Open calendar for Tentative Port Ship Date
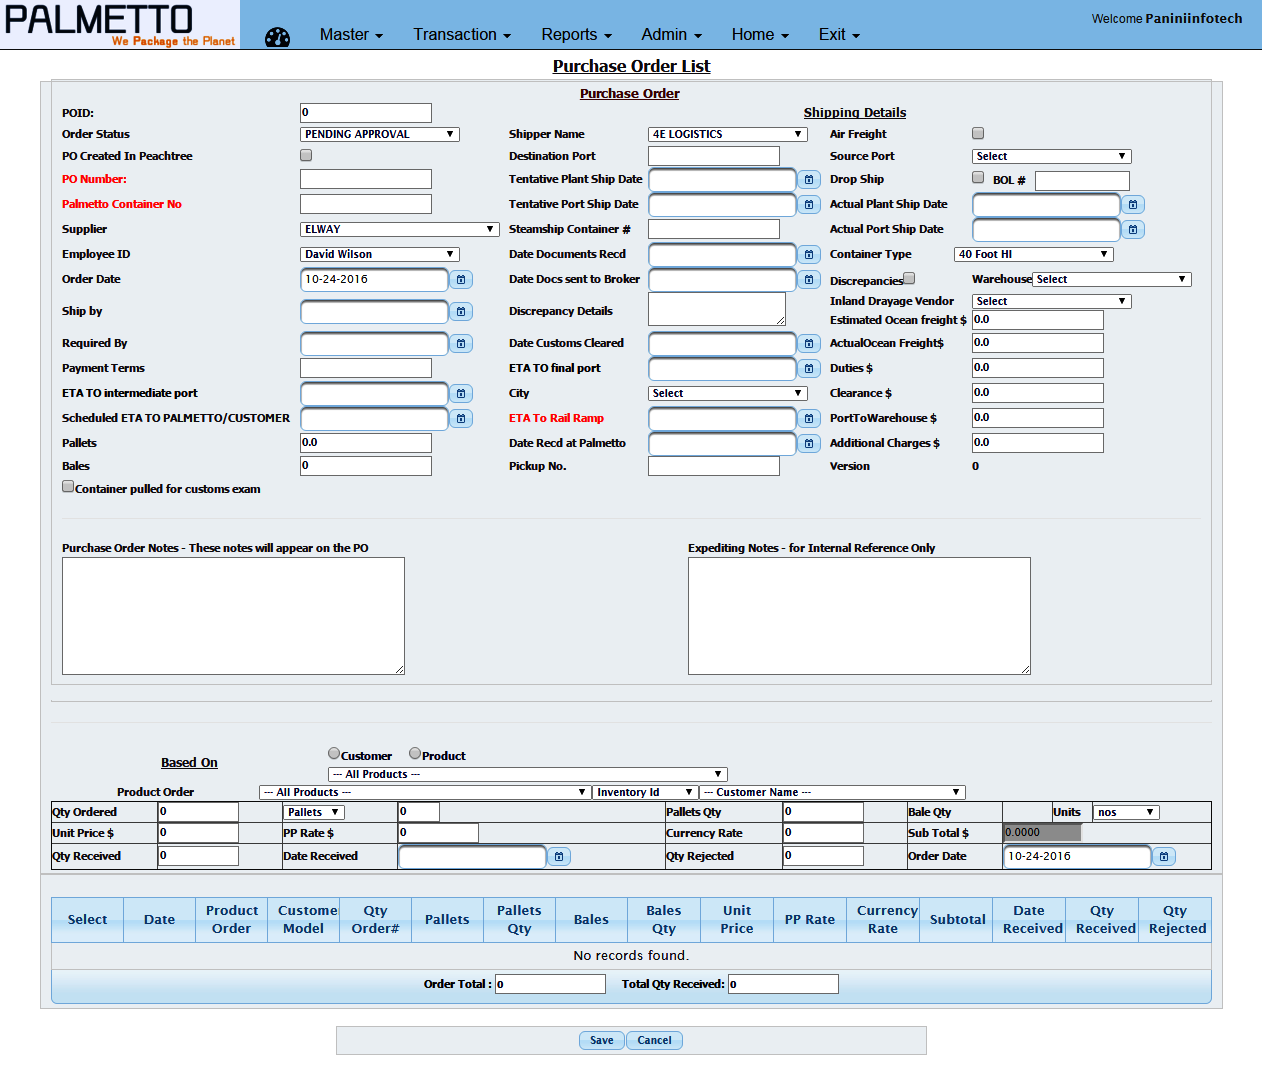The image size is (1262, 1074). pyautogui.click(x=809, y=205)
